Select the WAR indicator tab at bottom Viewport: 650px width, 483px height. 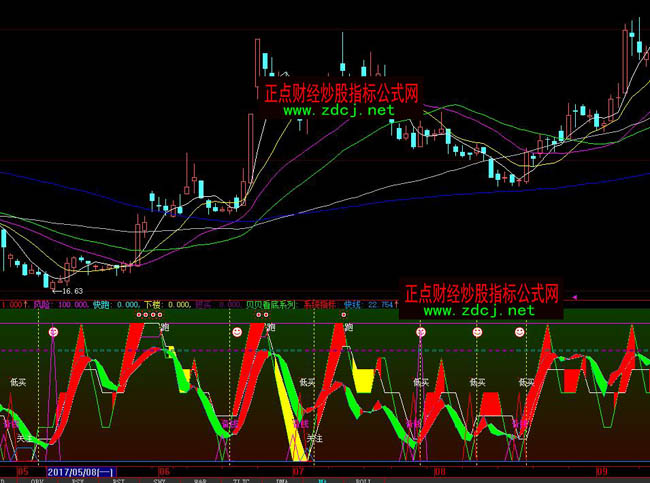(199, 479)
